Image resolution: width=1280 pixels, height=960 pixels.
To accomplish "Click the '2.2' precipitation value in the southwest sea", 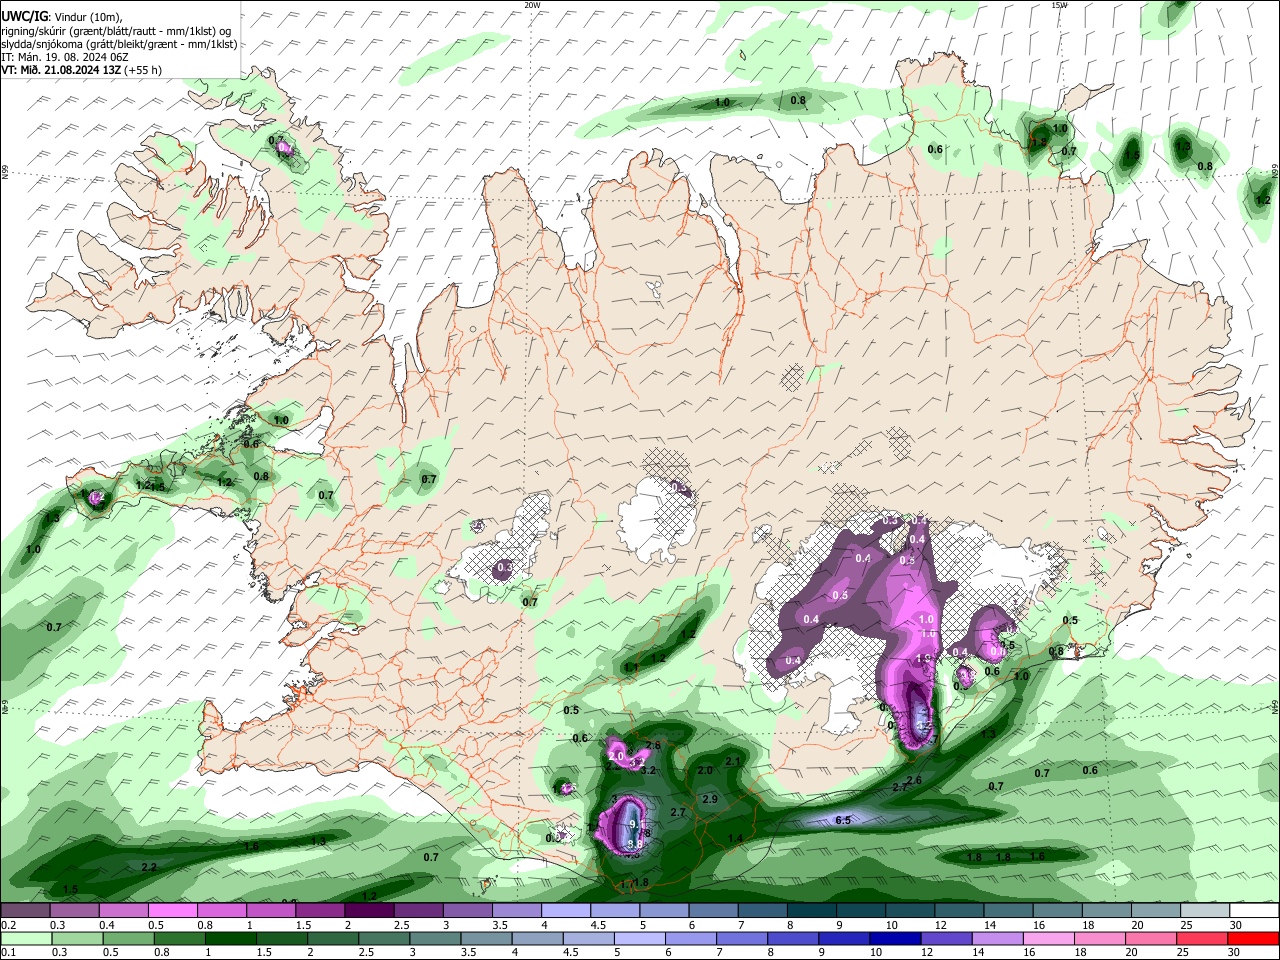I will click(149, 867).
